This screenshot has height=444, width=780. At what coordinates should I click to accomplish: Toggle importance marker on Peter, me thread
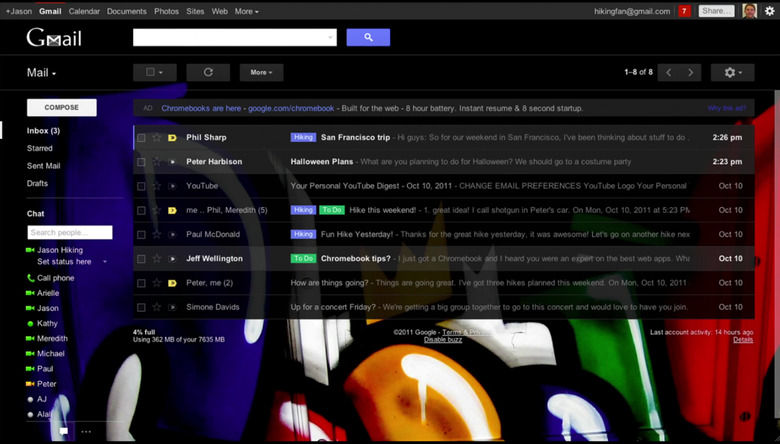(172, 283)
